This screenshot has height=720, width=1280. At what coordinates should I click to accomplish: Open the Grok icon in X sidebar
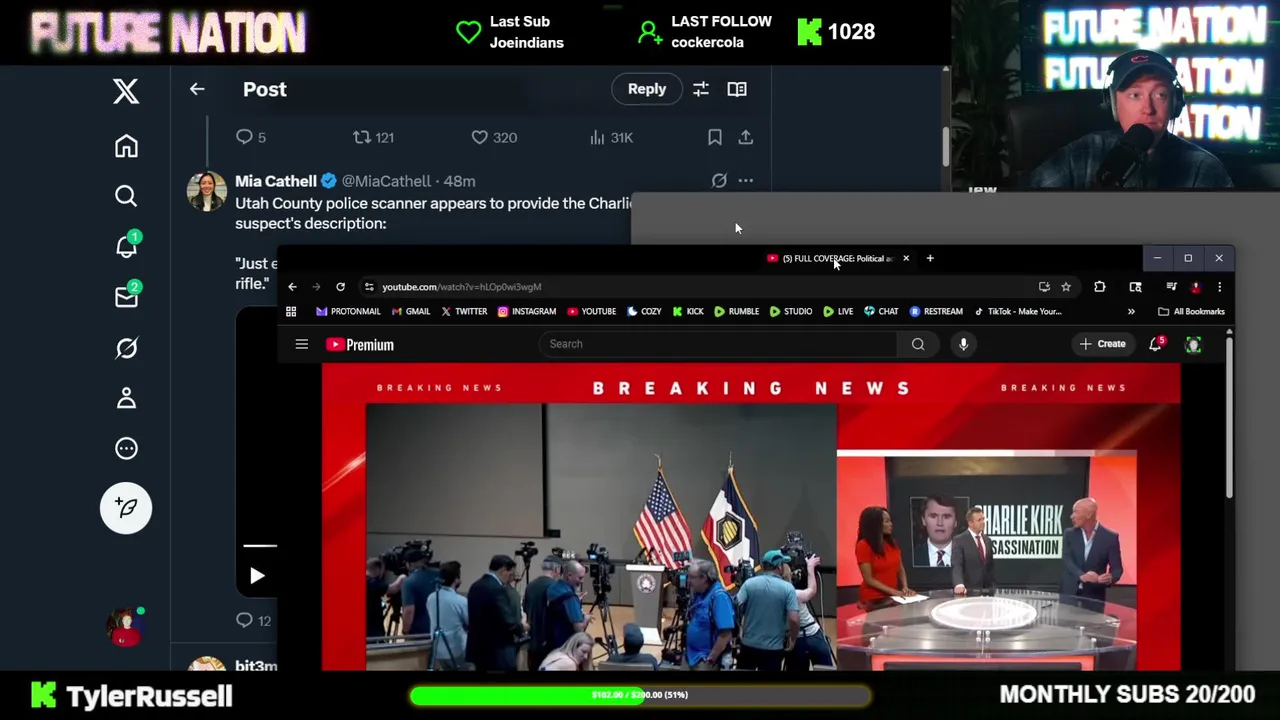(x=126, y=348)
